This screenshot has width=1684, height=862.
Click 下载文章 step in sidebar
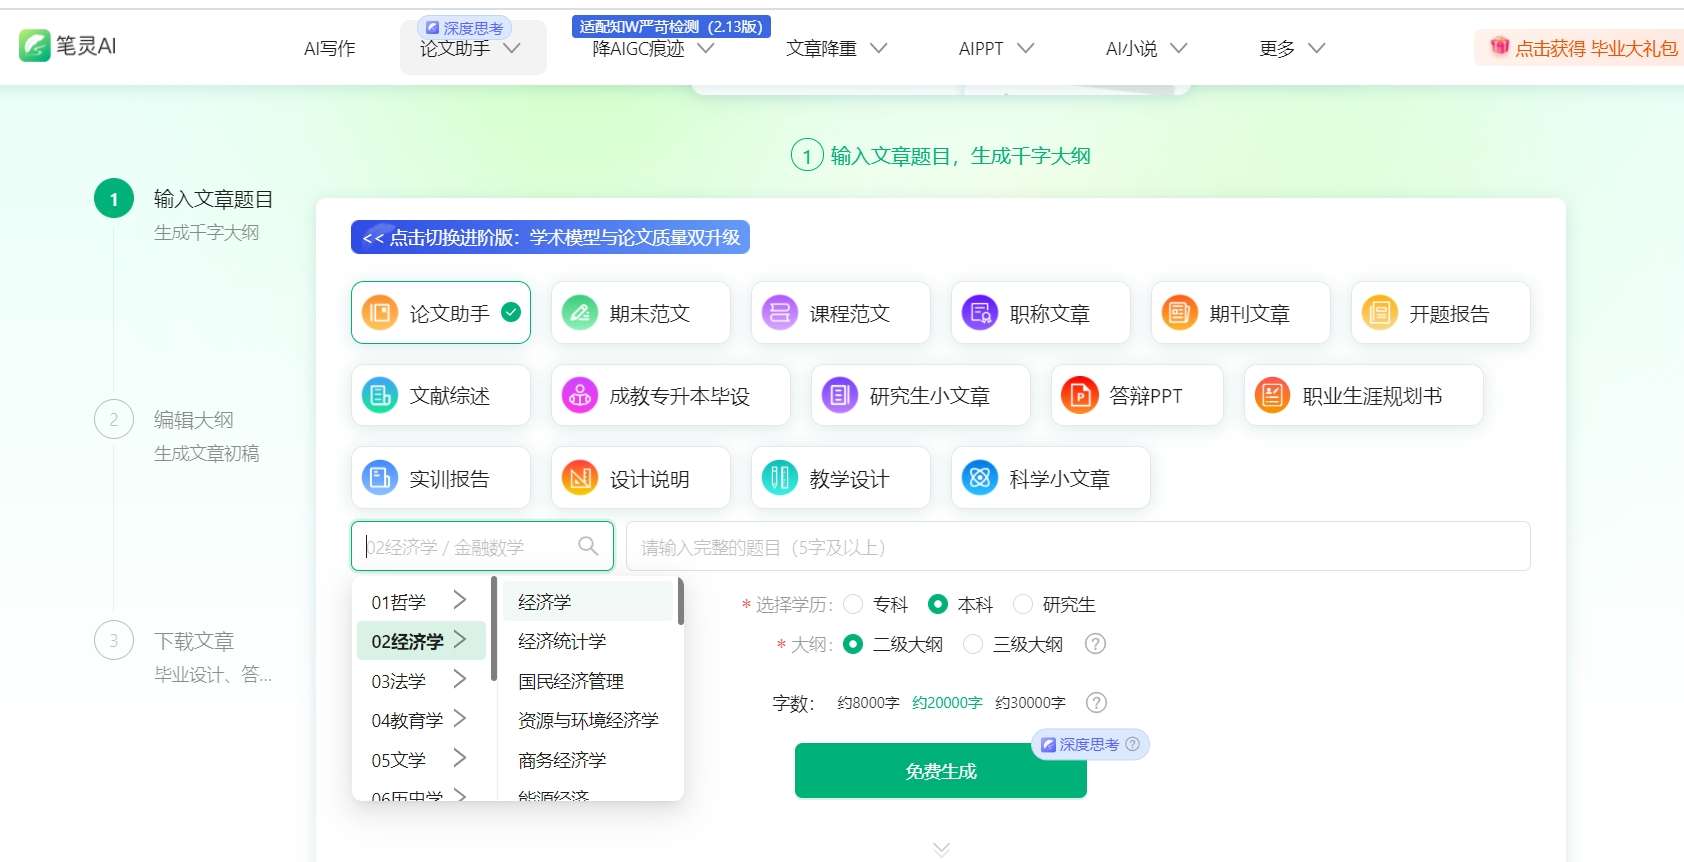tap(193, 640)
